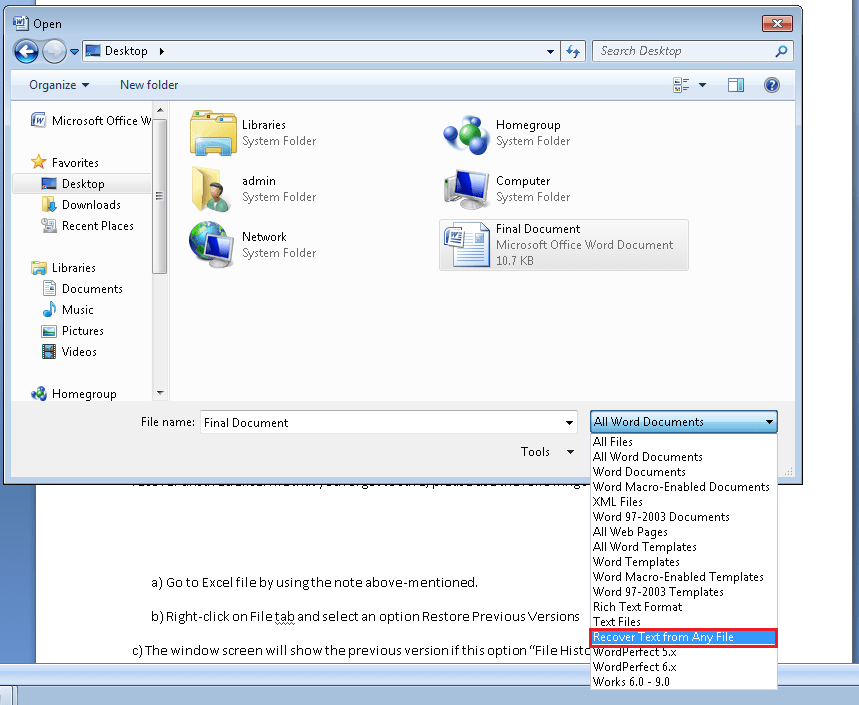Viewport: 859px width, 705px height.
Task: Show the preview pane icon
Action: tap(736, 84)
